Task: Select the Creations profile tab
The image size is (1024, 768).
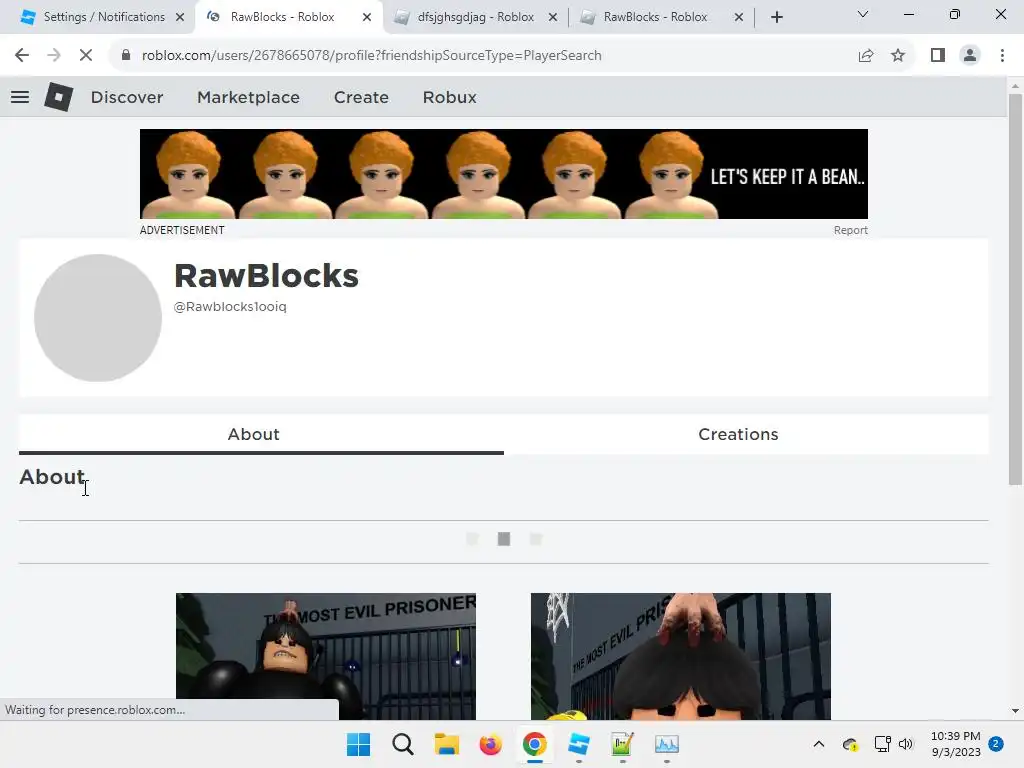Action: [746, 434]
